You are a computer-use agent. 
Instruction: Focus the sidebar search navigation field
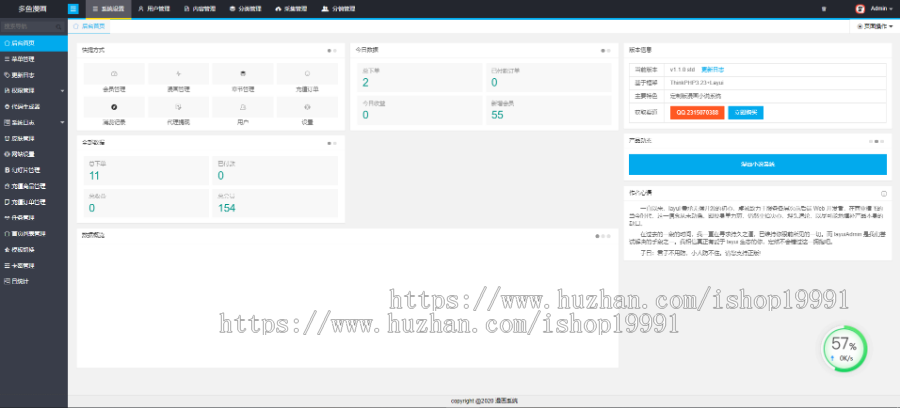(29, 26)
